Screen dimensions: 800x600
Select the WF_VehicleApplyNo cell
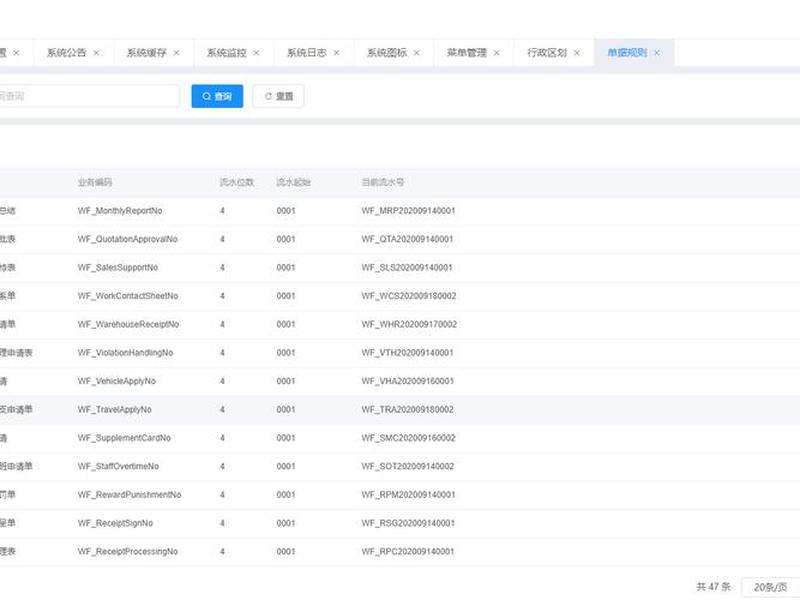click(x=117, y=381)
